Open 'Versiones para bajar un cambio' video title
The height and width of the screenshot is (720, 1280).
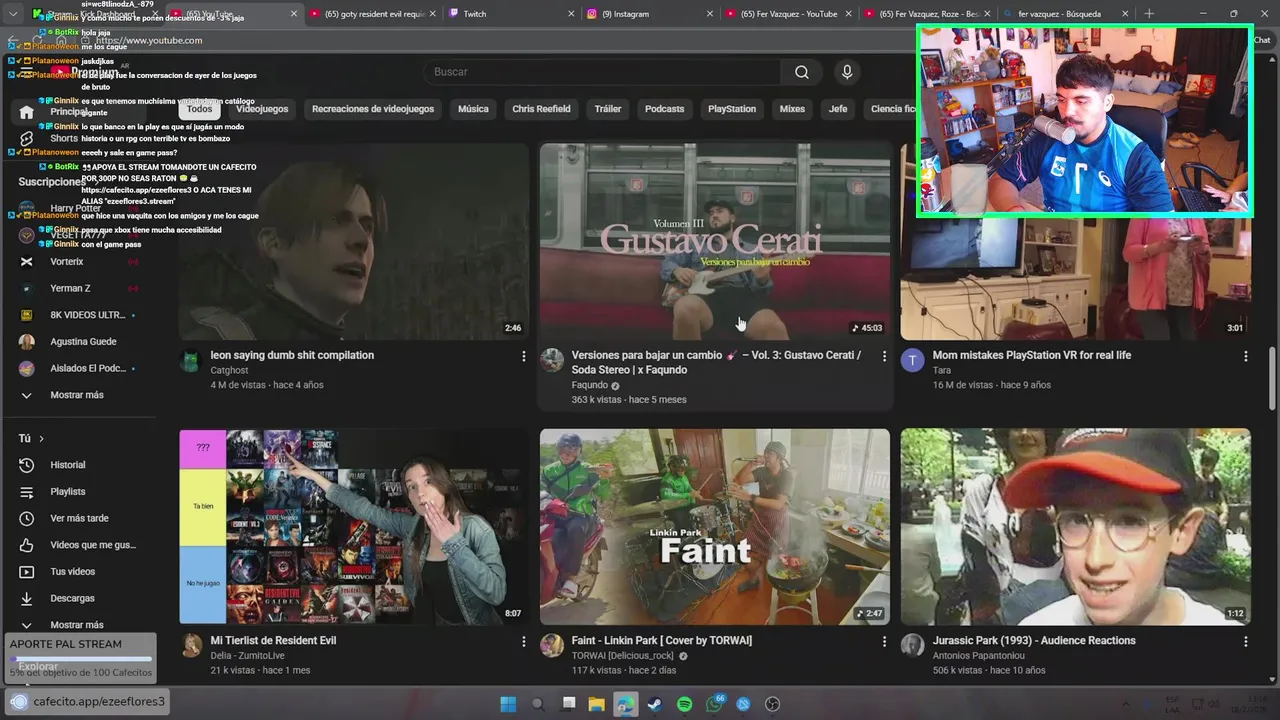[716, 362]
